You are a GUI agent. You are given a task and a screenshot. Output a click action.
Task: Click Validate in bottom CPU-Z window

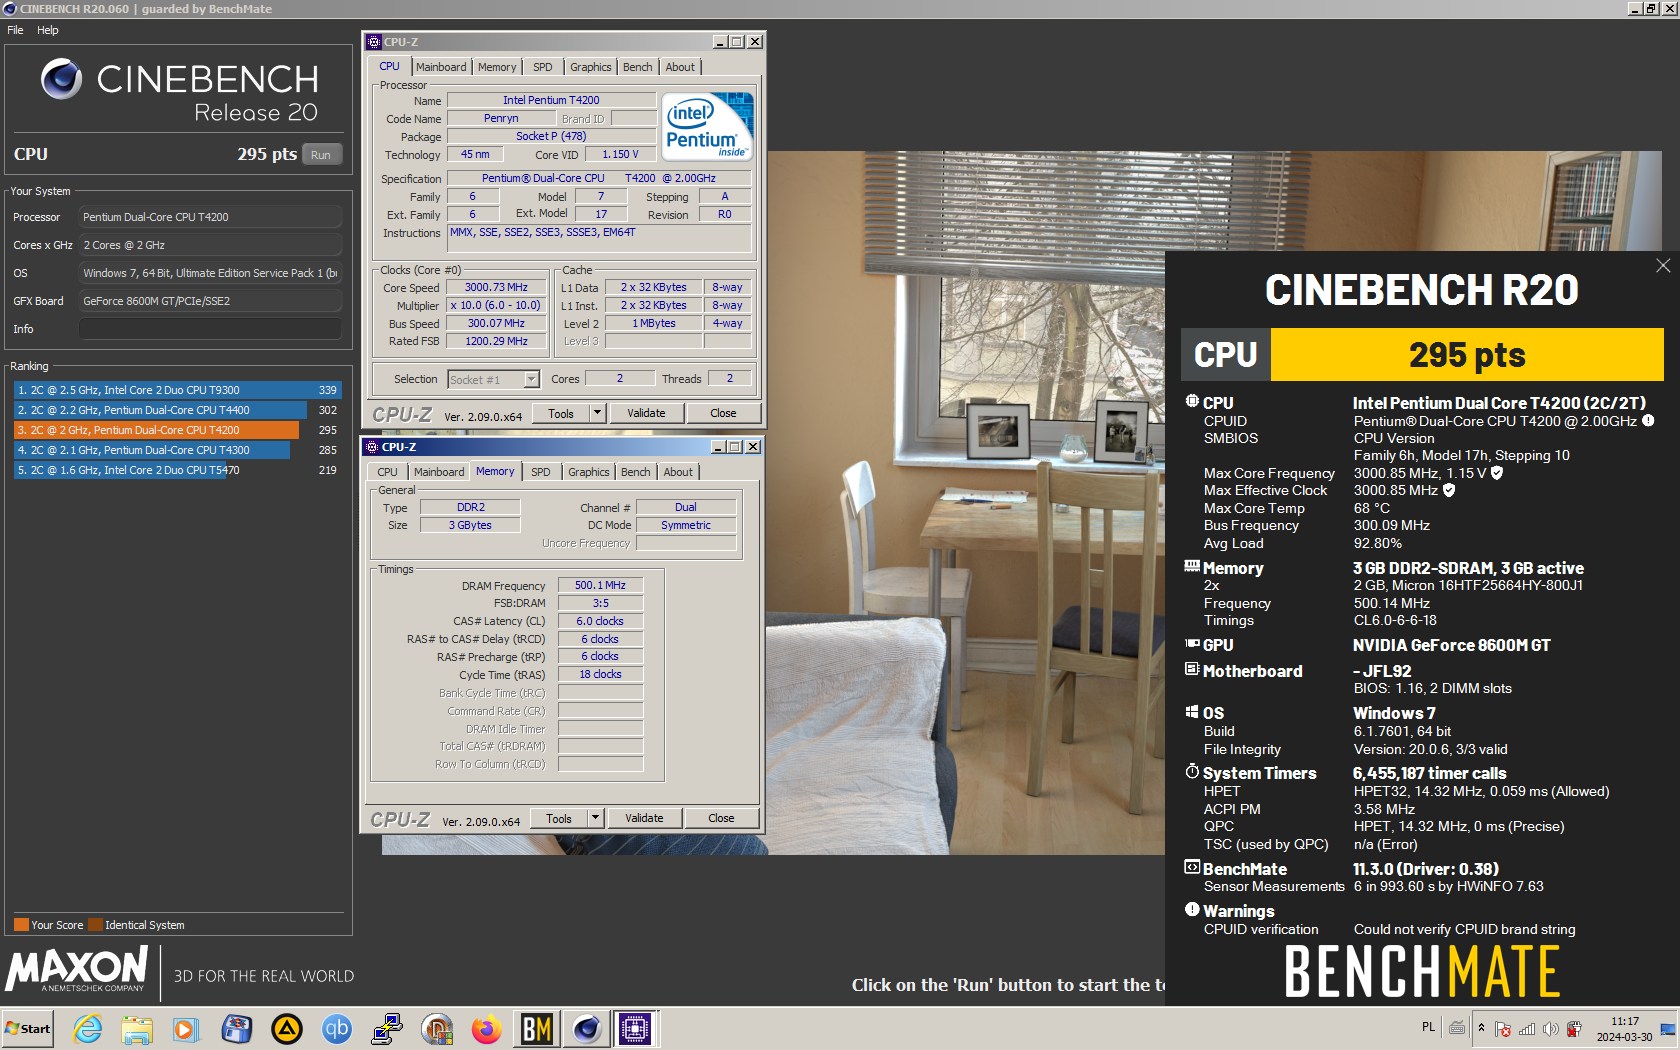click(644, 818)
